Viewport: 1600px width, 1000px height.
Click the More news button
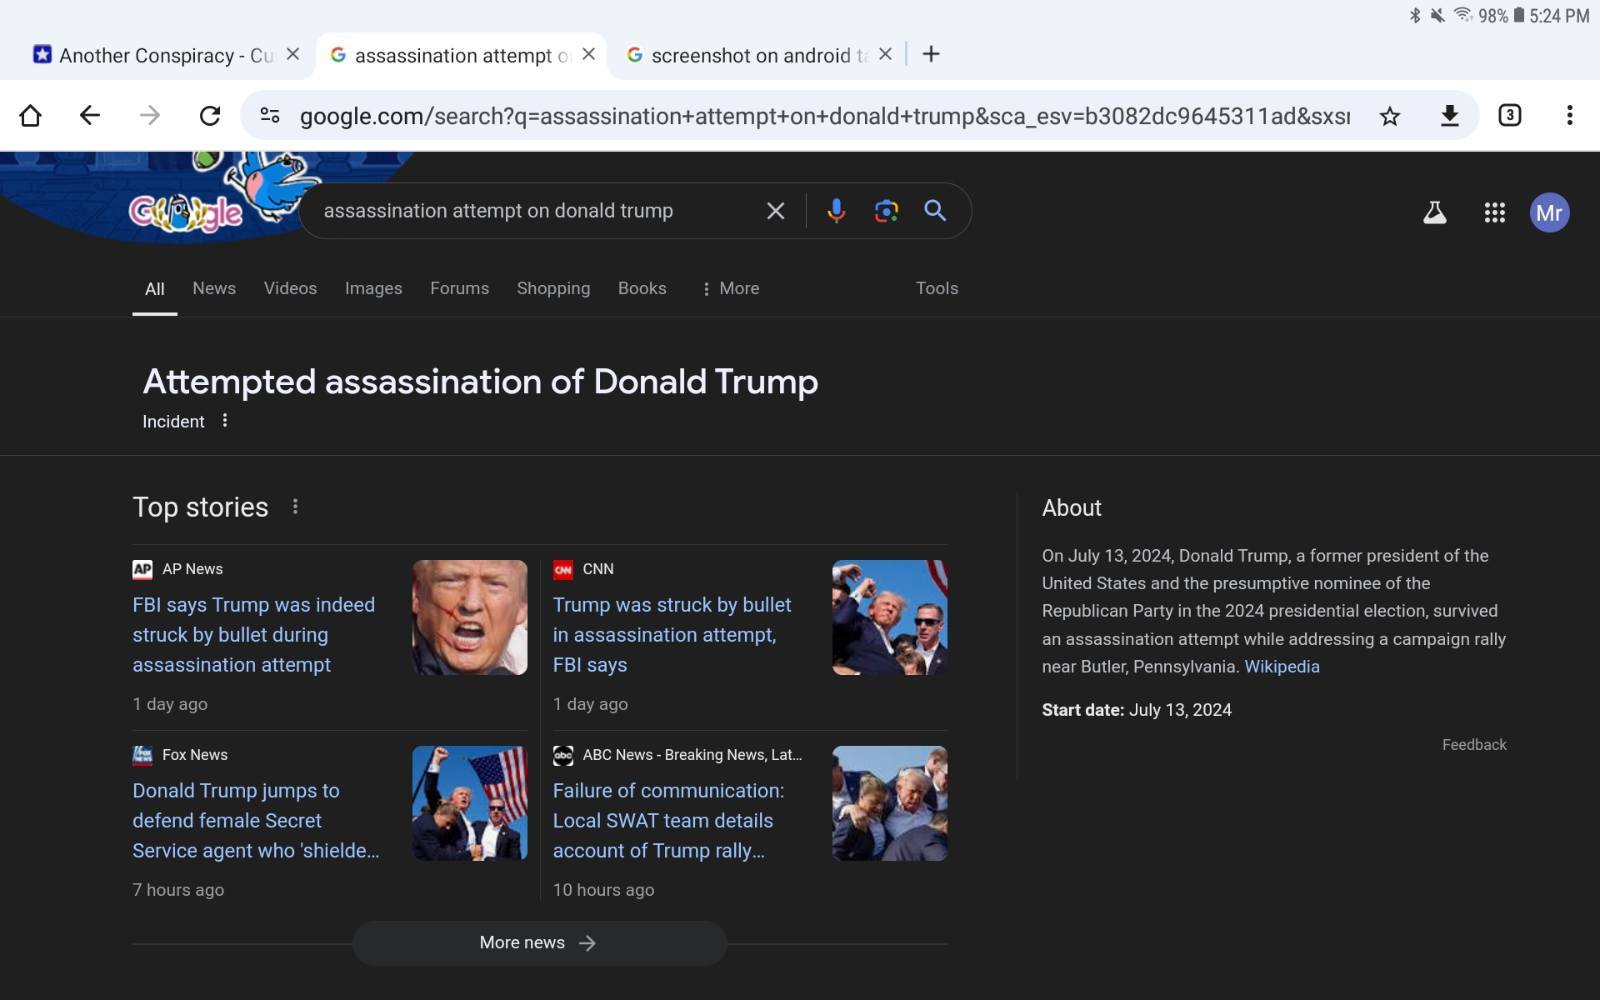539,943
